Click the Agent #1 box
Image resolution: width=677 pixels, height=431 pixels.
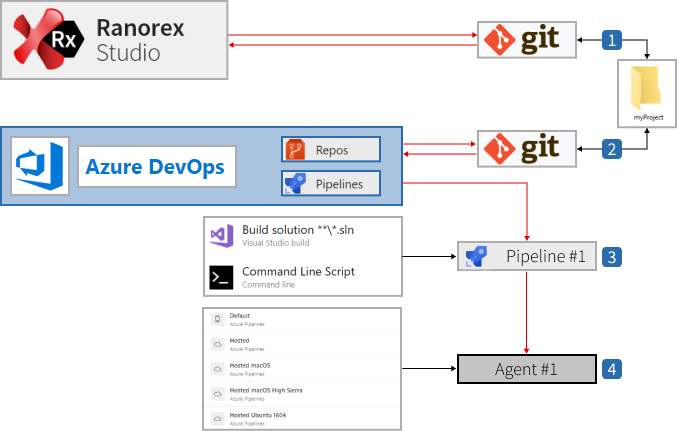pos(527,369)
